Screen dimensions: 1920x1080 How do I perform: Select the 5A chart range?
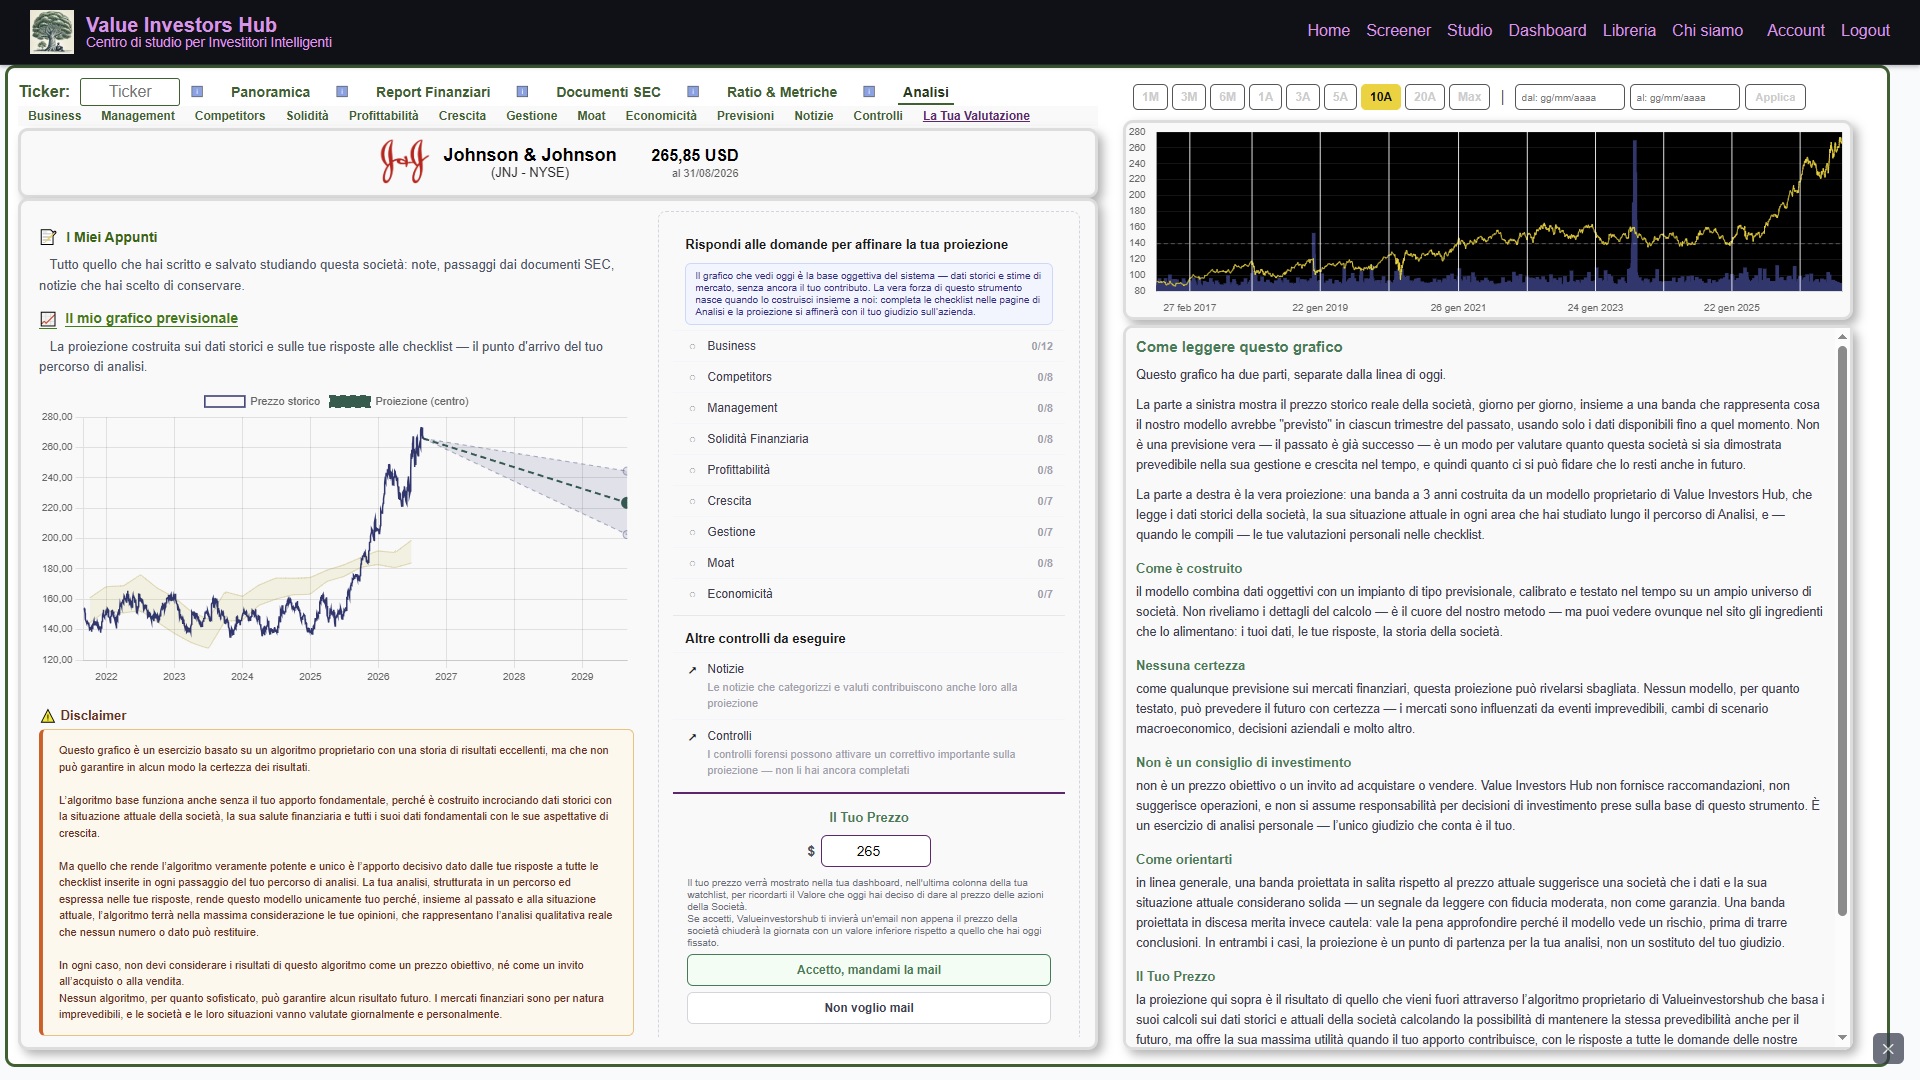click(1340, 97)
